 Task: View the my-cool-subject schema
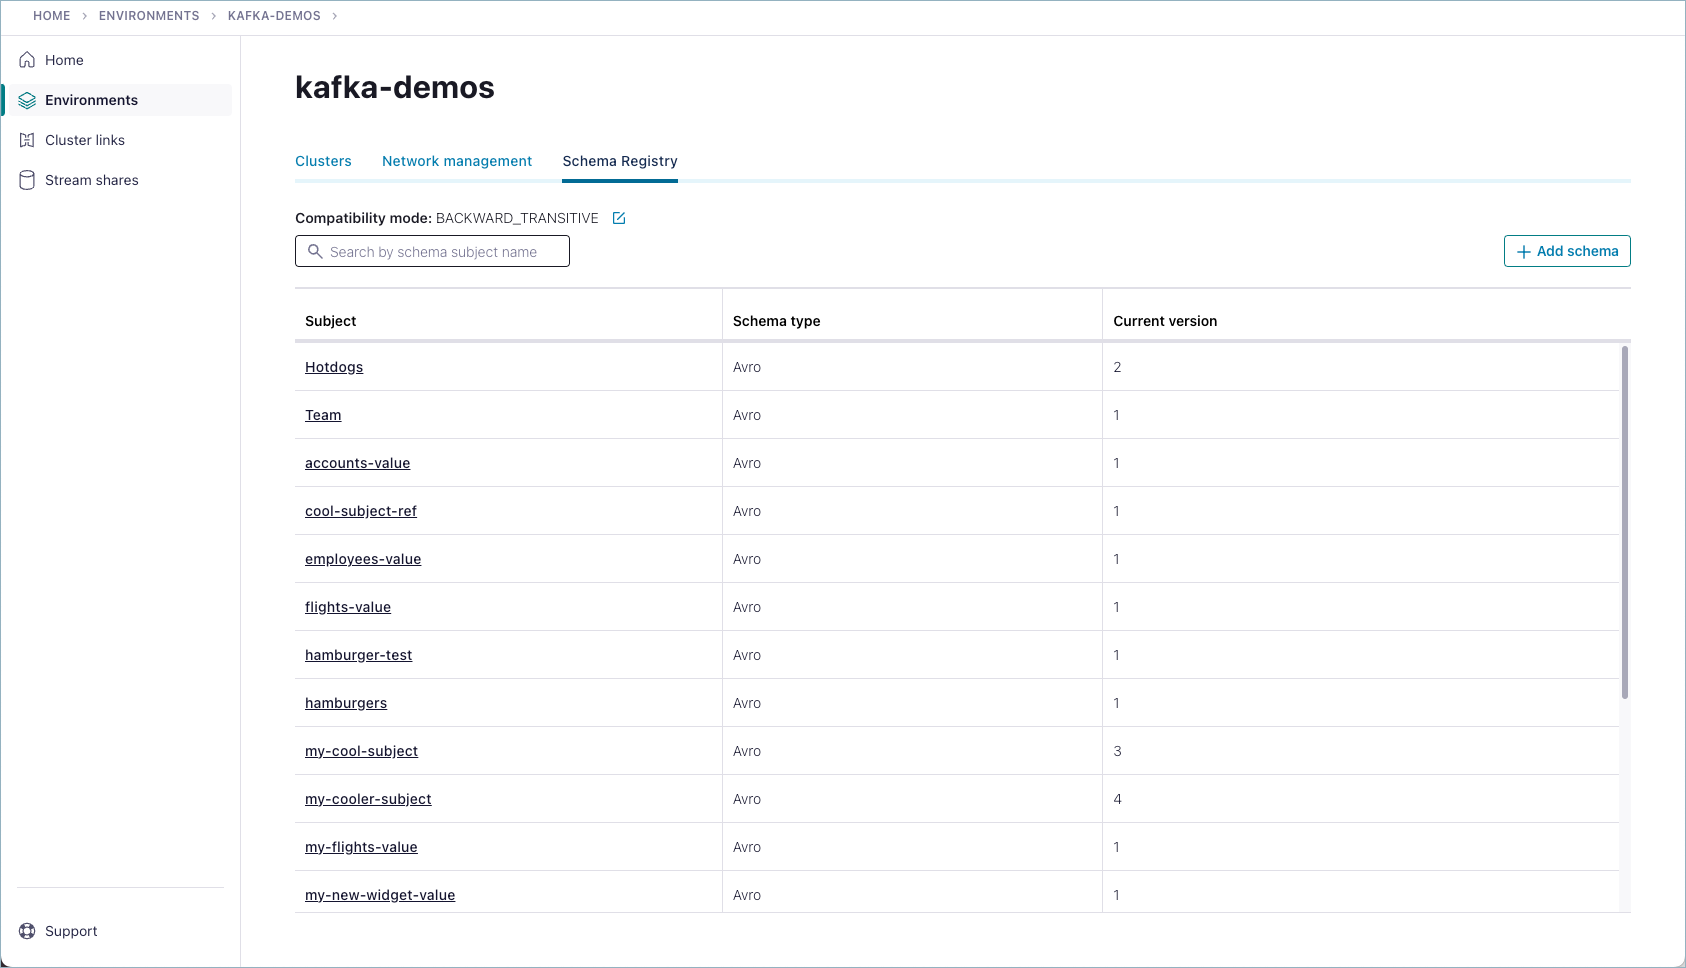(x=361, y=750)
